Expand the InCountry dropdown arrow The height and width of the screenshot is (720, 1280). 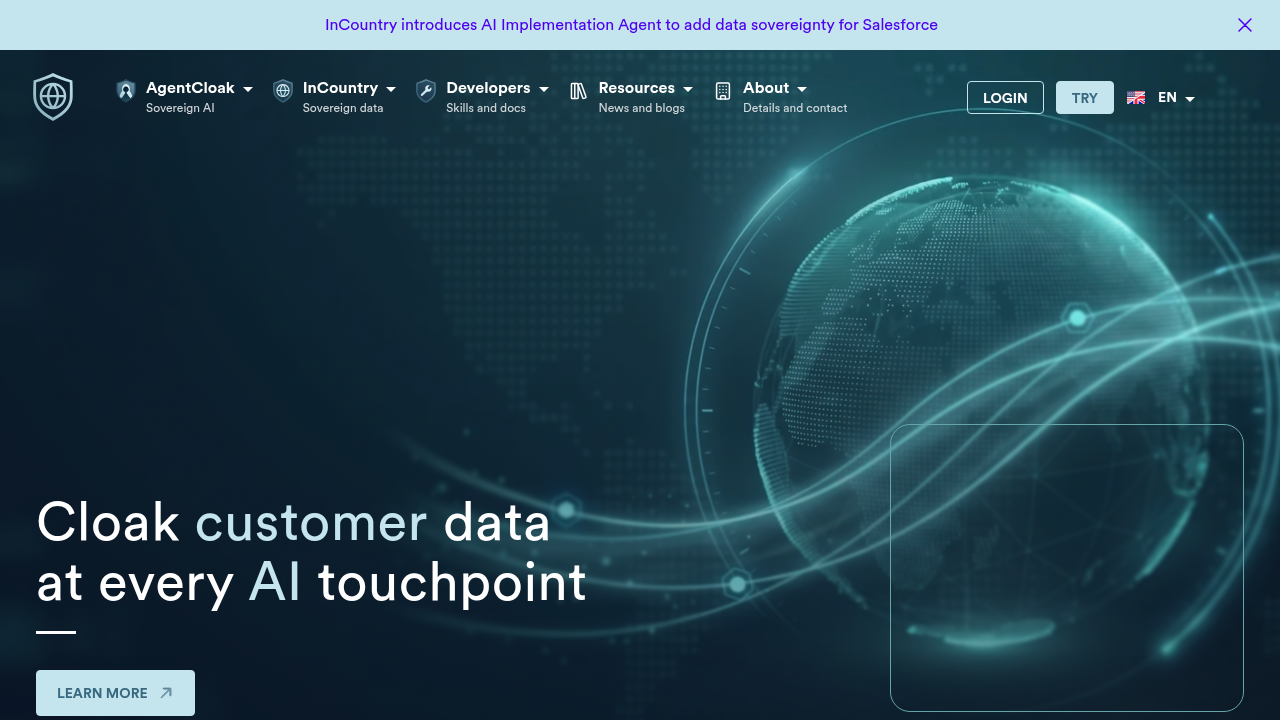pos(391,89)
